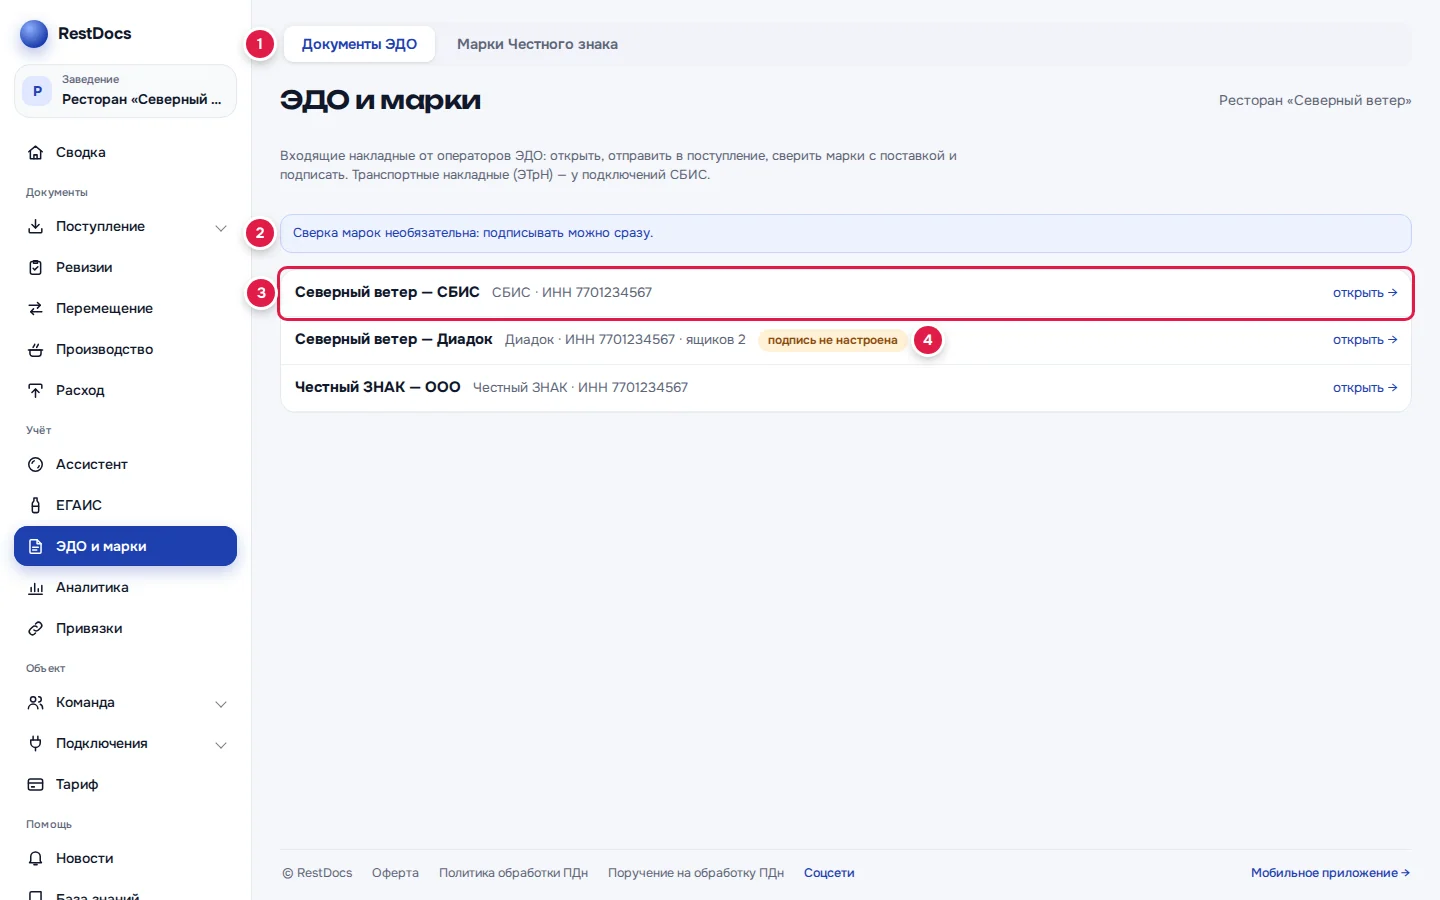Screen dimensions: 1440x900
Task: Open Новости in the Помощь group
Action: coord(125,859)
